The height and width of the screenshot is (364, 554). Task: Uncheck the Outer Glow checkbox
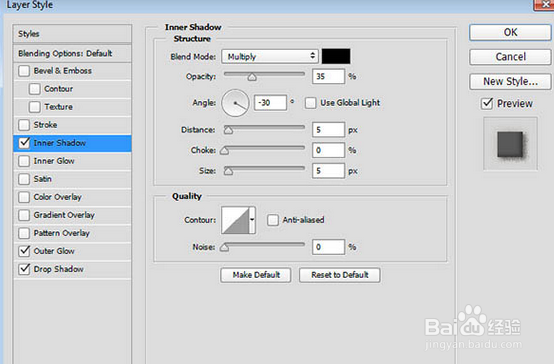click(x=24, y=251)
